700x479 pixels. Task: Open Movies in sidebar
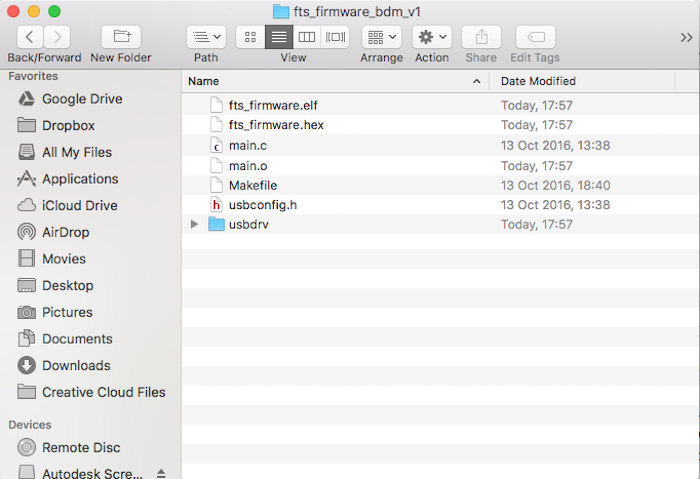(64, 259)
